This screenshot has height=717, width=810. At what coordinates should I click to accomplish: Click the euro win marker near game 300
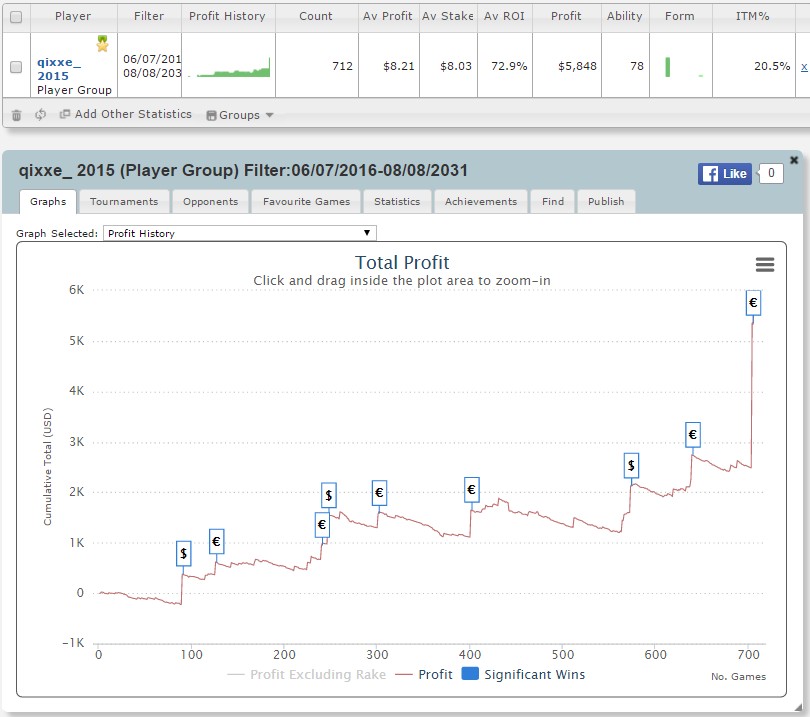coord(379,493)
